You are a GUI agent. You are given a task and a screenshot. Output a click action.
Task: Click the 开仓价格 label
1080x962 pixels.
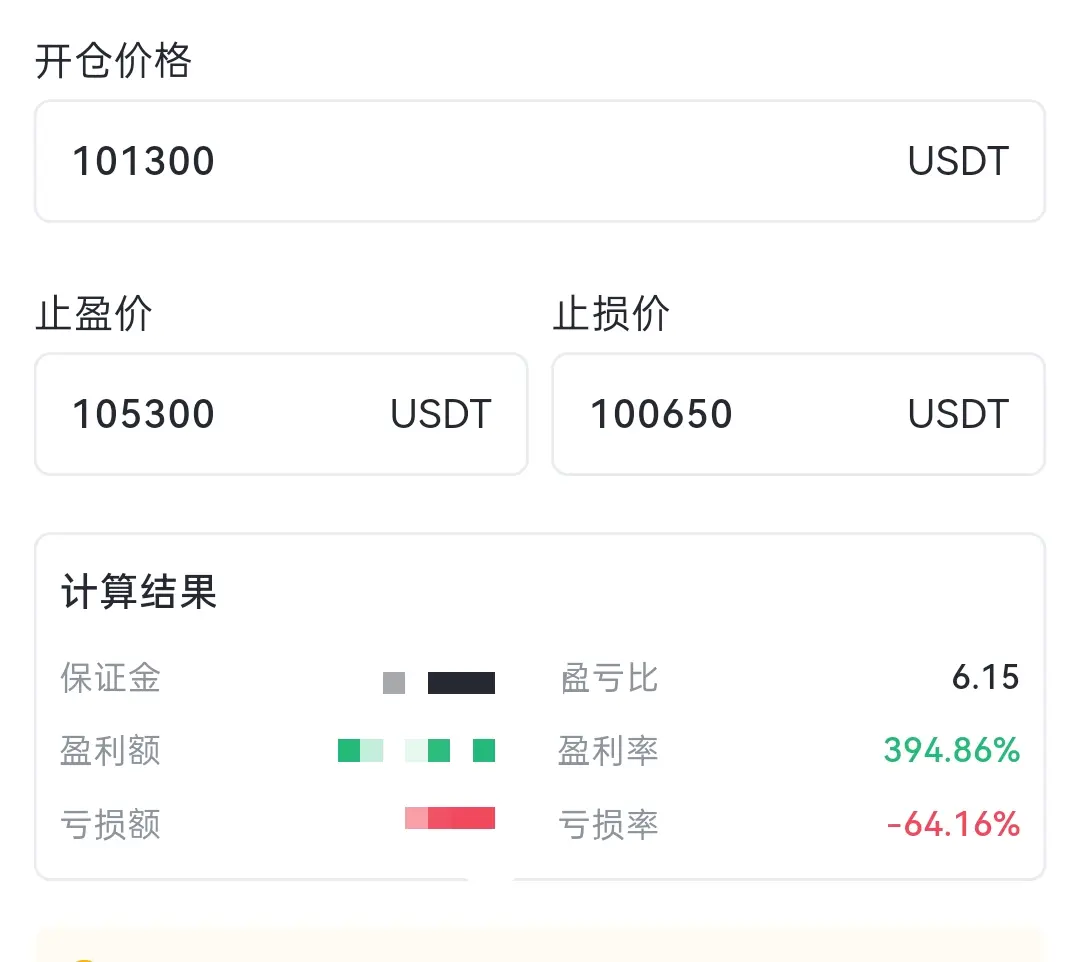[x=113, y=62]
